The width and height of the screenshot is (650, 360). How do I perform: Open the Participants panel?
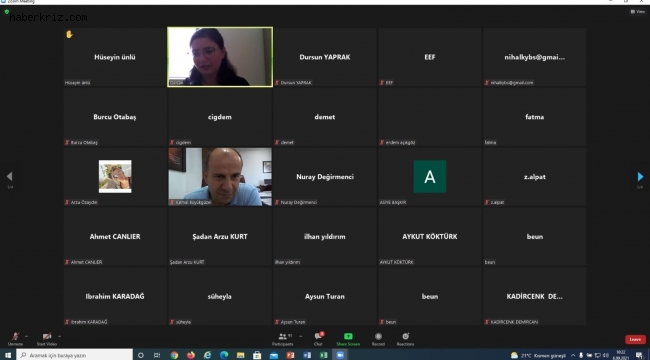coord(283,339)
